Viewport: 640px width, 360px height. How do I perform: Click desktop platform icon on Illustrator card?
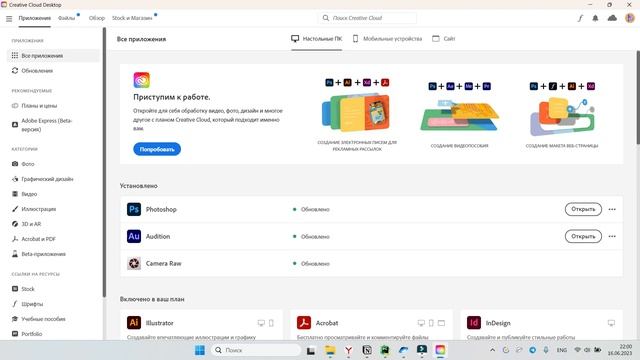tap(261, 323)
